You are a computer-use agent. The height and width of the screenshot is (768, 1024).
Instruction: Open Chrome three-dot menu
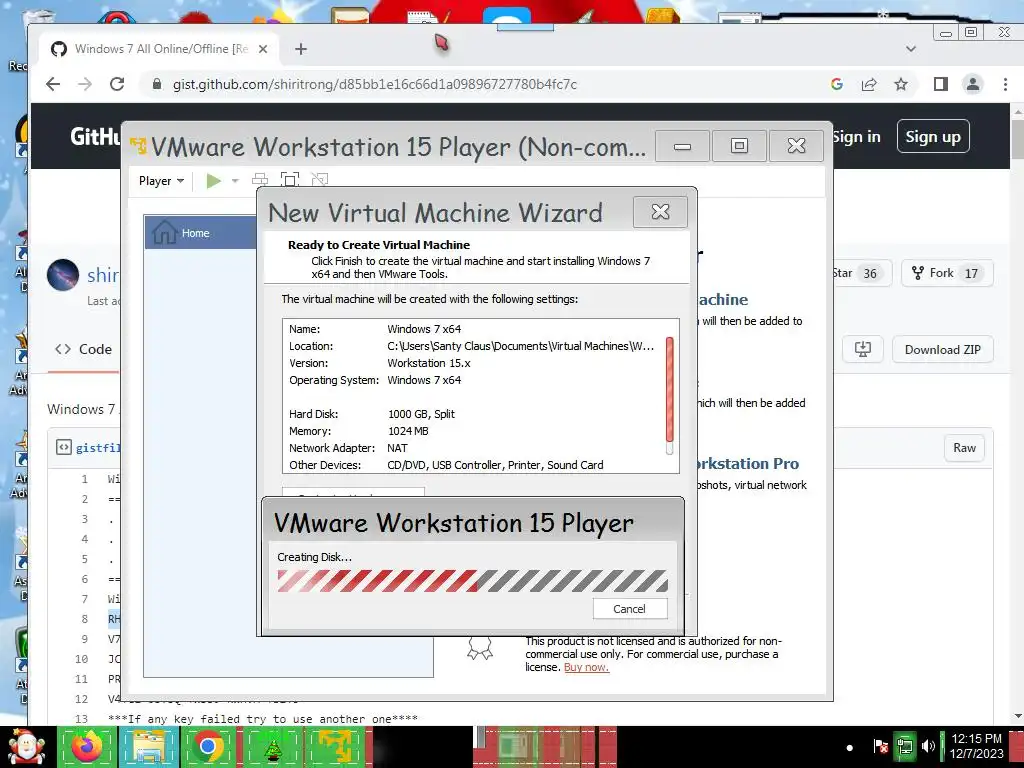click(1005, 84)
